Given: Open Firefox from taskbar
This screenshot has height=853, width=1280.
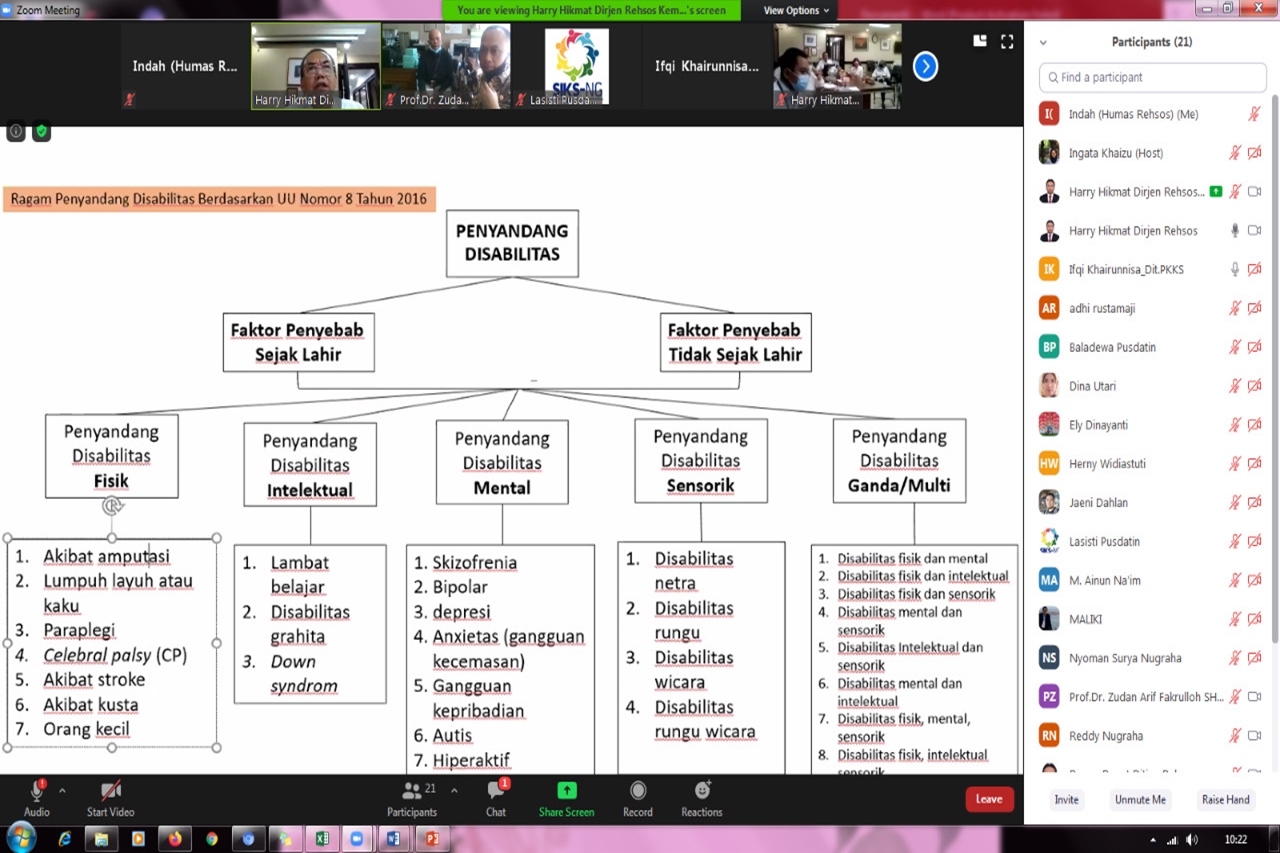Looking at the screenshot, I should click(176, 839).
